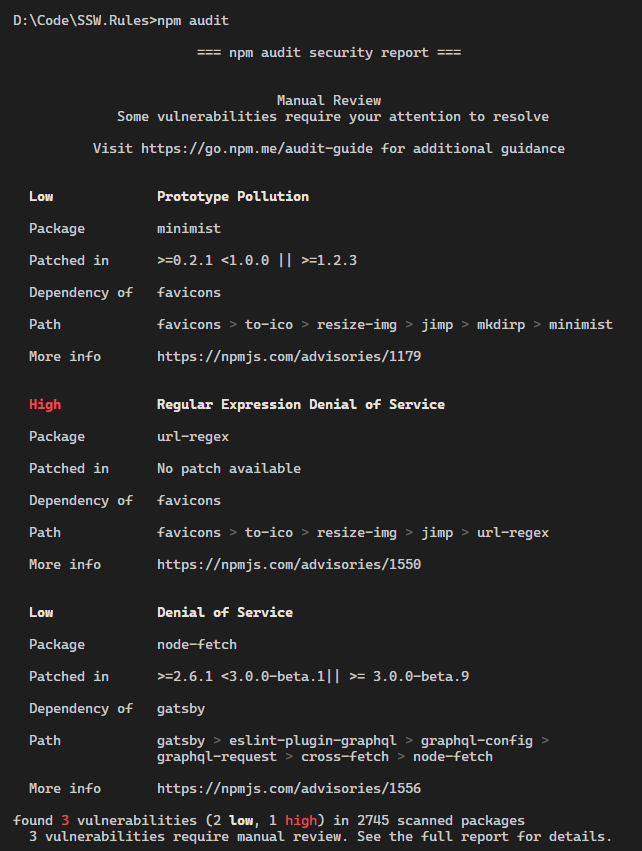
Task: Click the "Prototype Pollution" vulnerability title
Action: [x=233, y=196]
